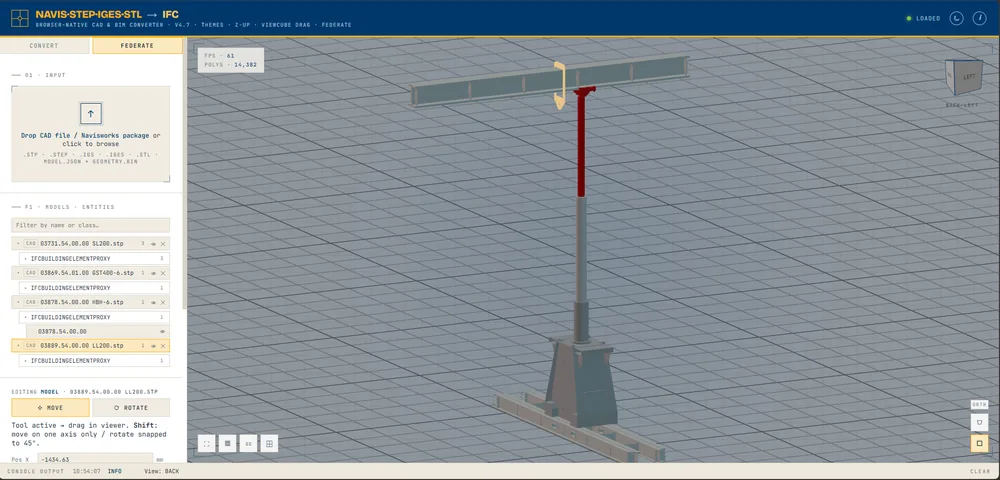The image size is (1000, 480).
Task: Select the red column segment in the viewer
Action: point(582,143)
